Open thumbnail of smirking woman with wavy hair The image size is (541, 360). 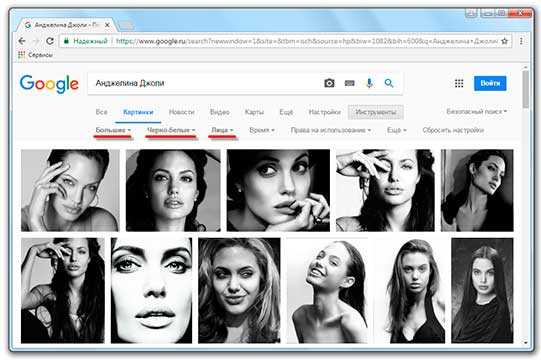click(x=239, y=290)
